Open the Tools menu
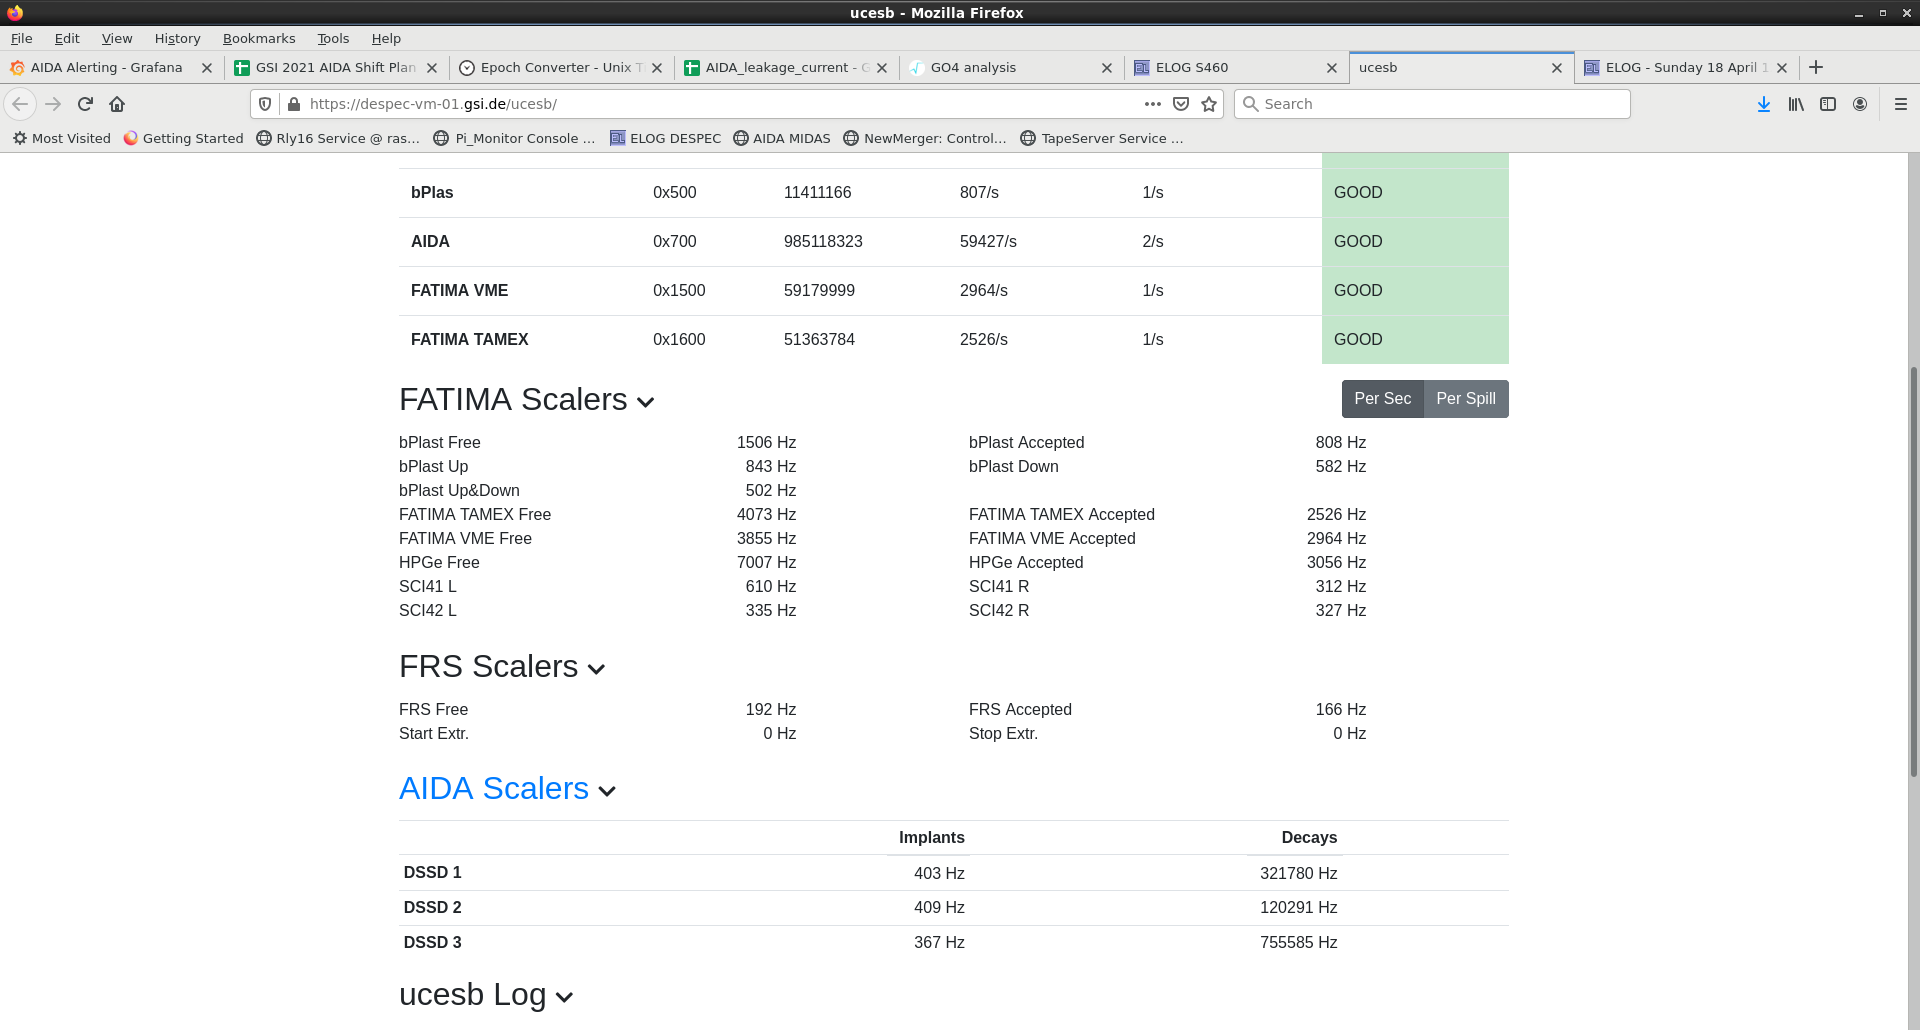This screenshot has height=1030, width=1920. click(x=333, y=38)
